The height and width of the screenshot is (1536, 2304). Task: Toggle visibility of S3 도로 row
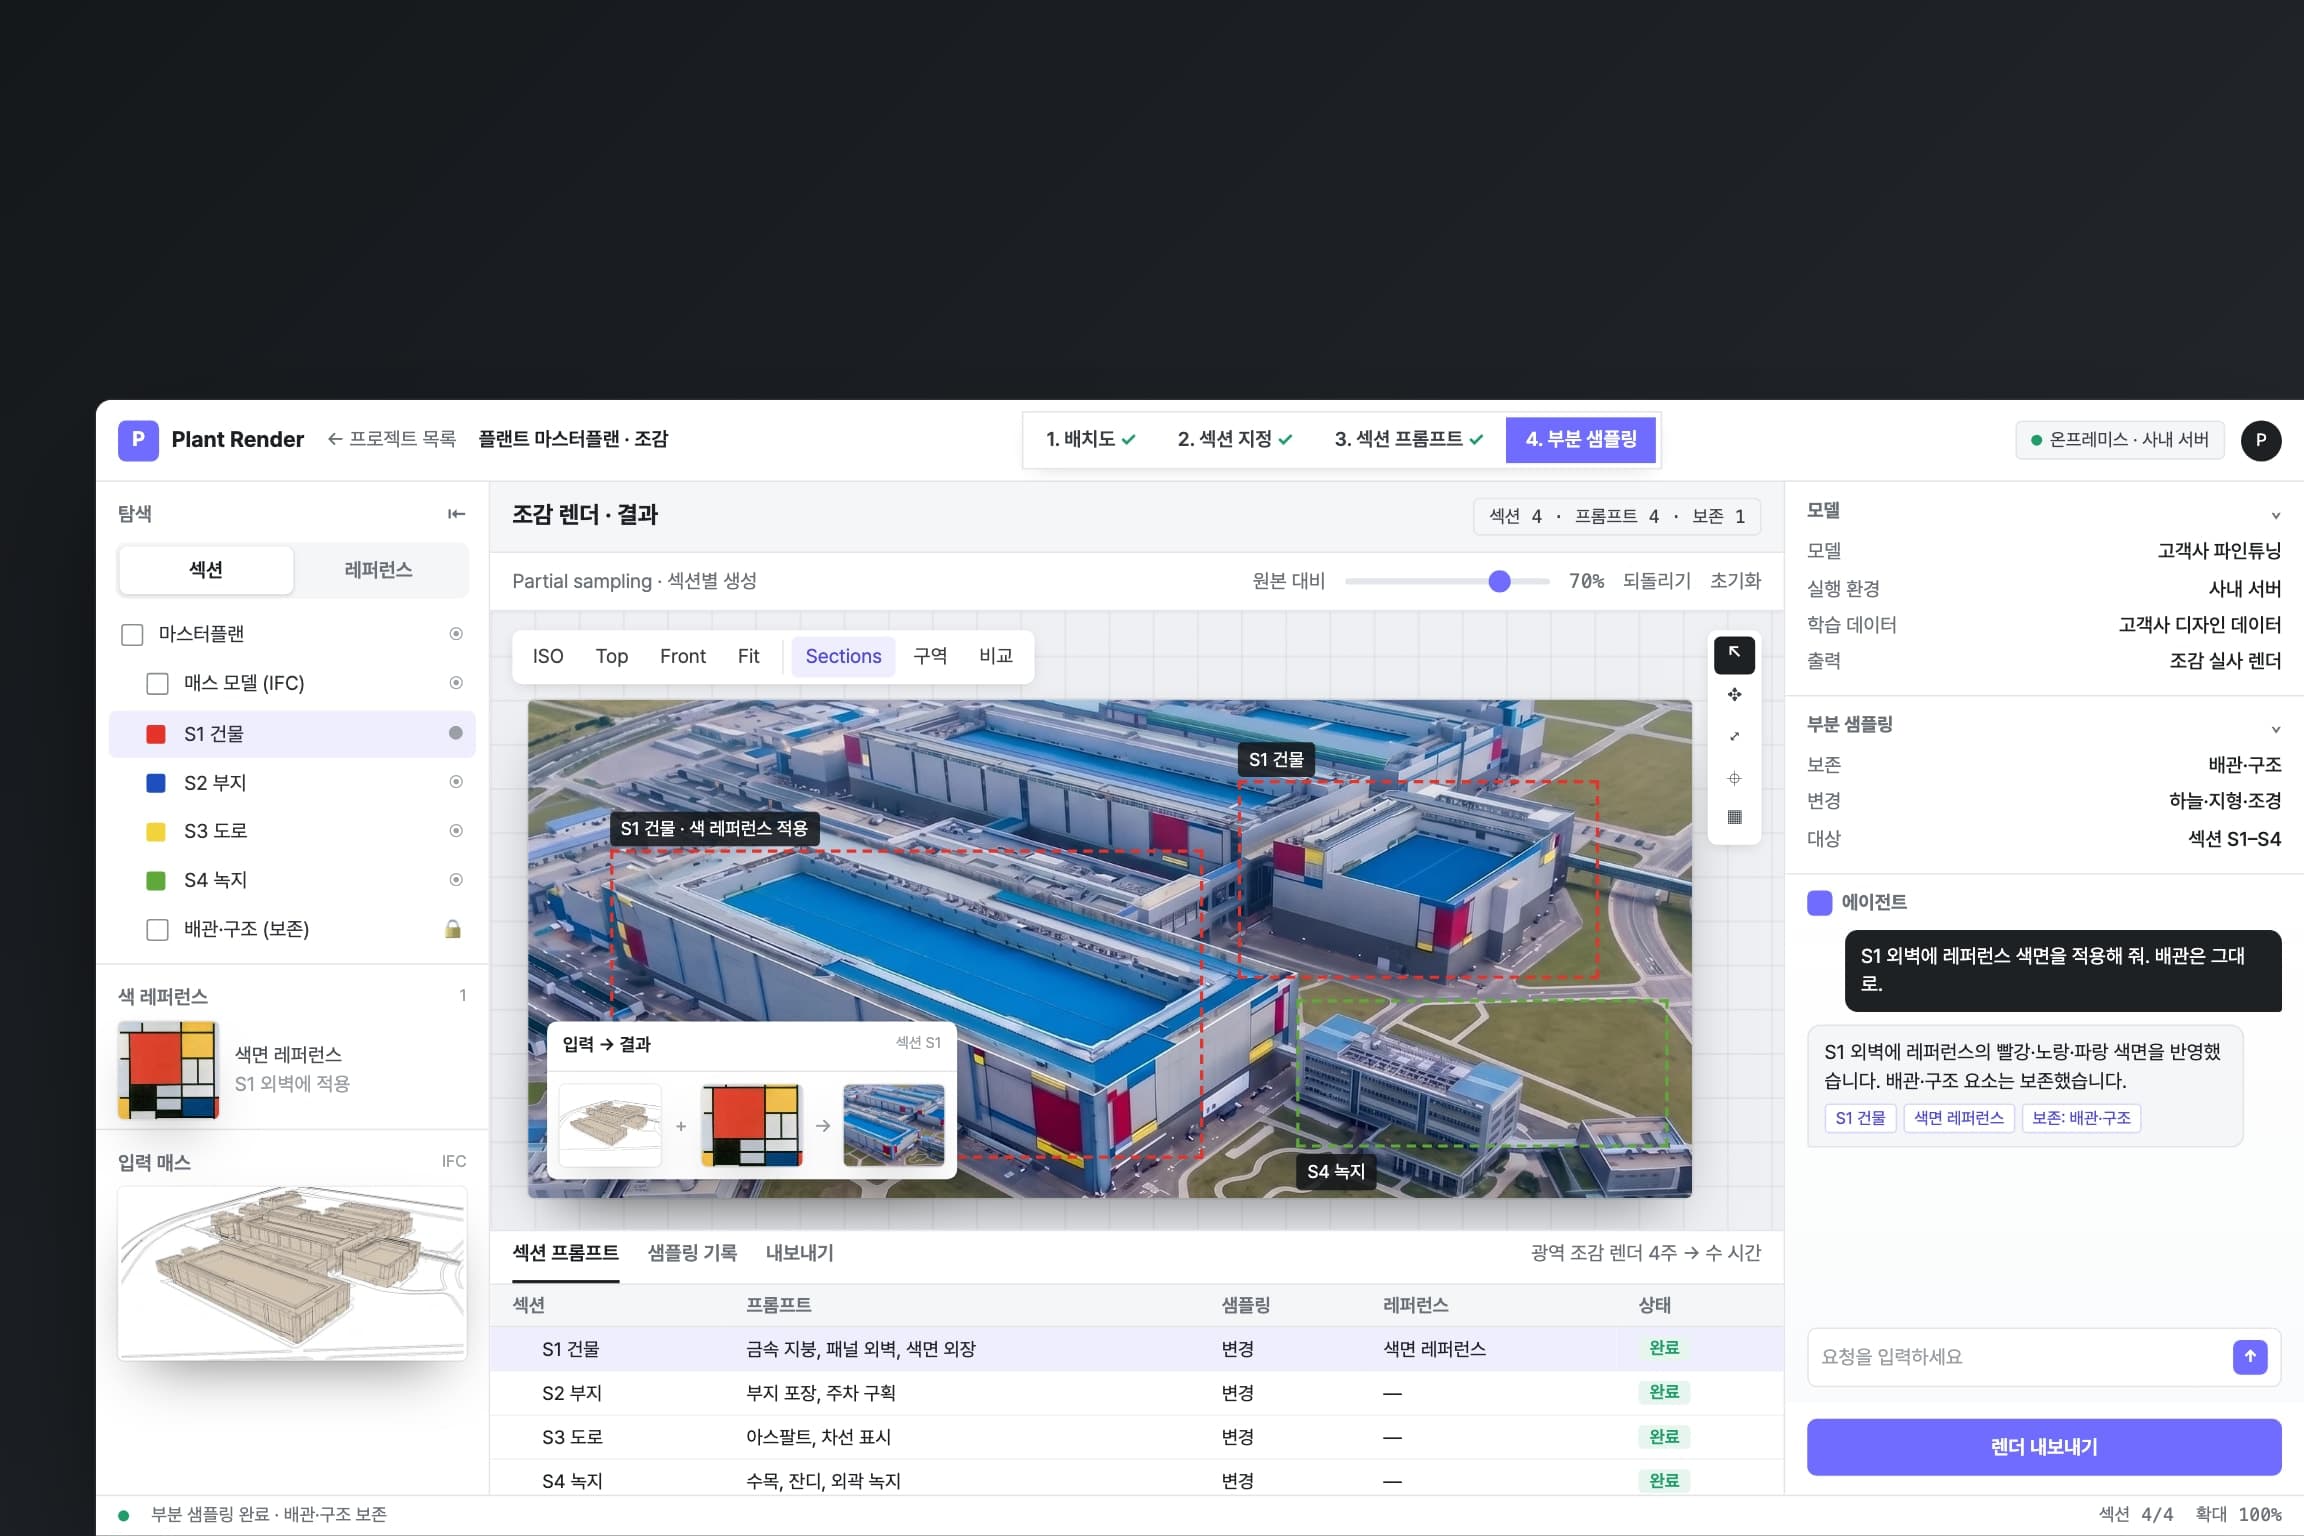coord(456,831)
